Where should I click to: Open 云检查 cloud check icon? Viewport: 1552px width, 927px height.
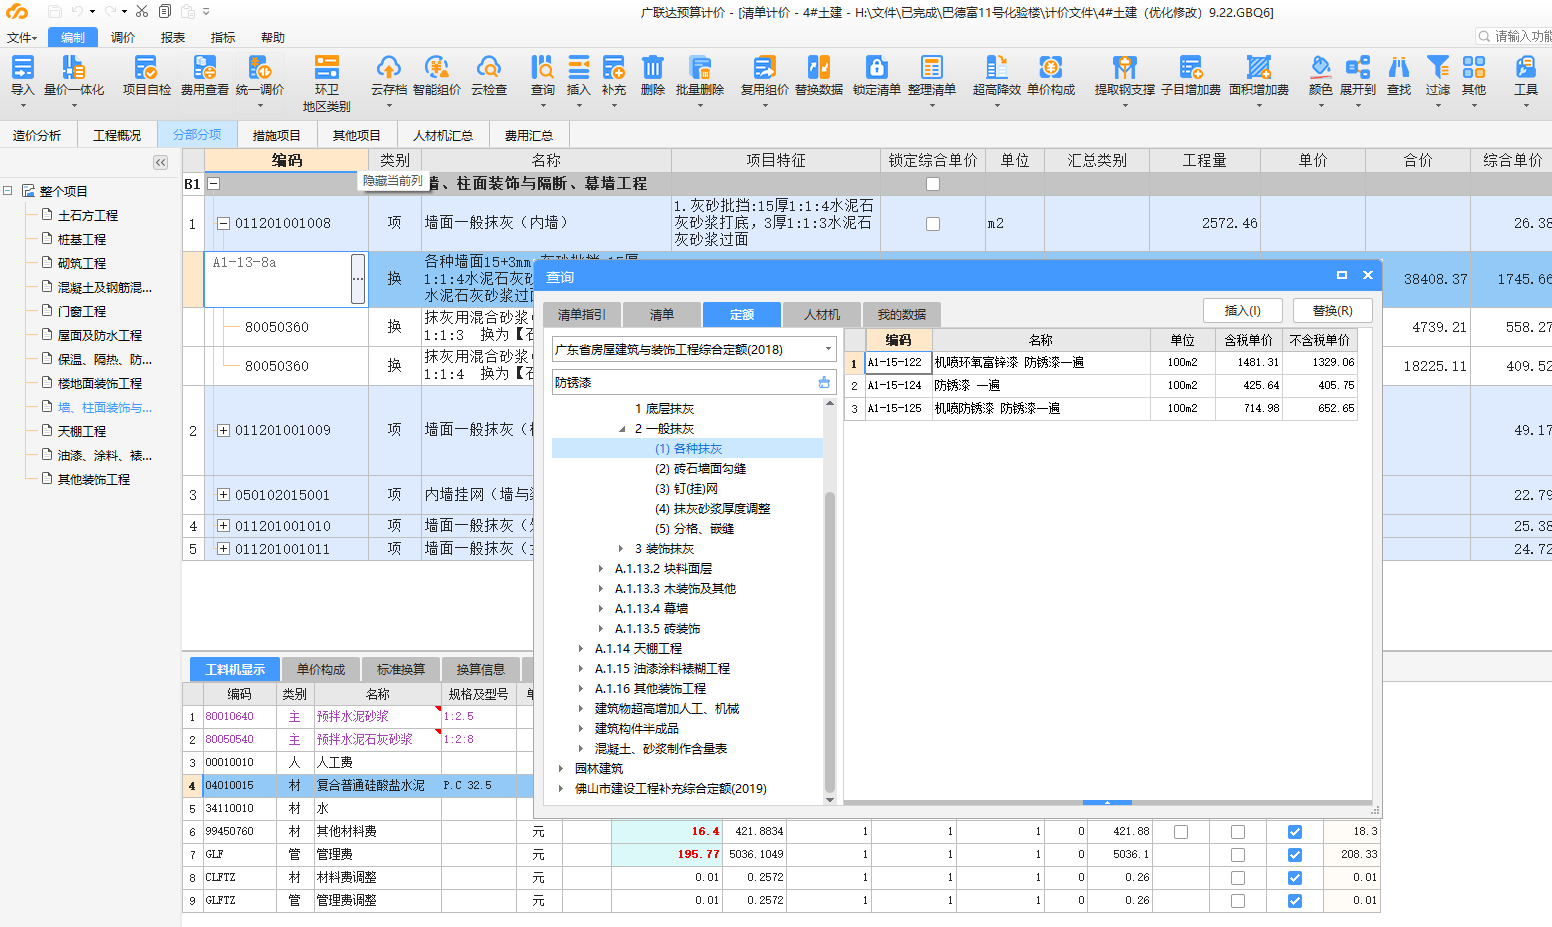click(489, 68)
